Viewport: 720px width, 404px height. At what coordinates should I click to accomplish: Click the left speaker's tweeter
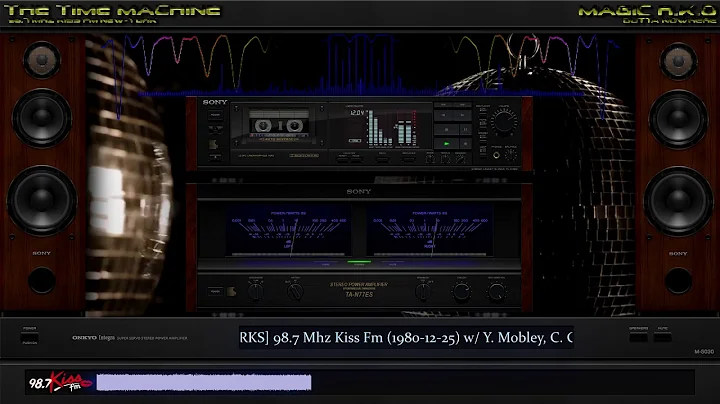(x=42, y=60)
